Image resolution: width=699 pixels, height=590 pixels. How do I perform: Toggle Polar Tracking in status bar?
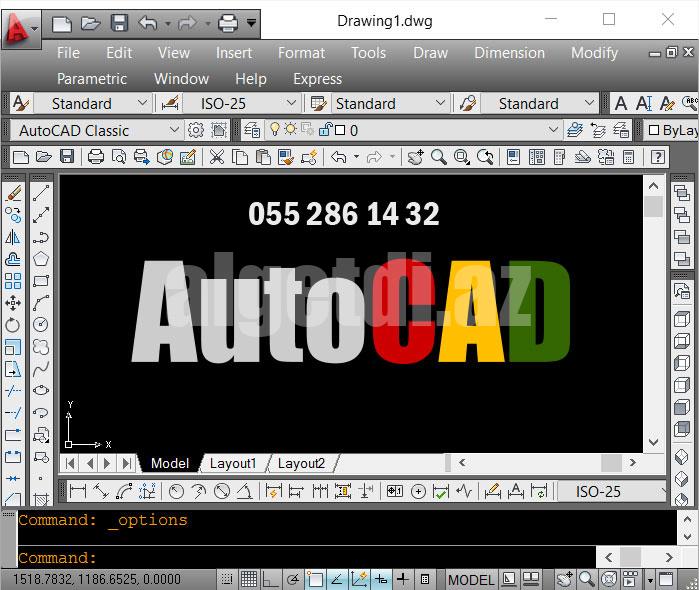pos(292,579)
